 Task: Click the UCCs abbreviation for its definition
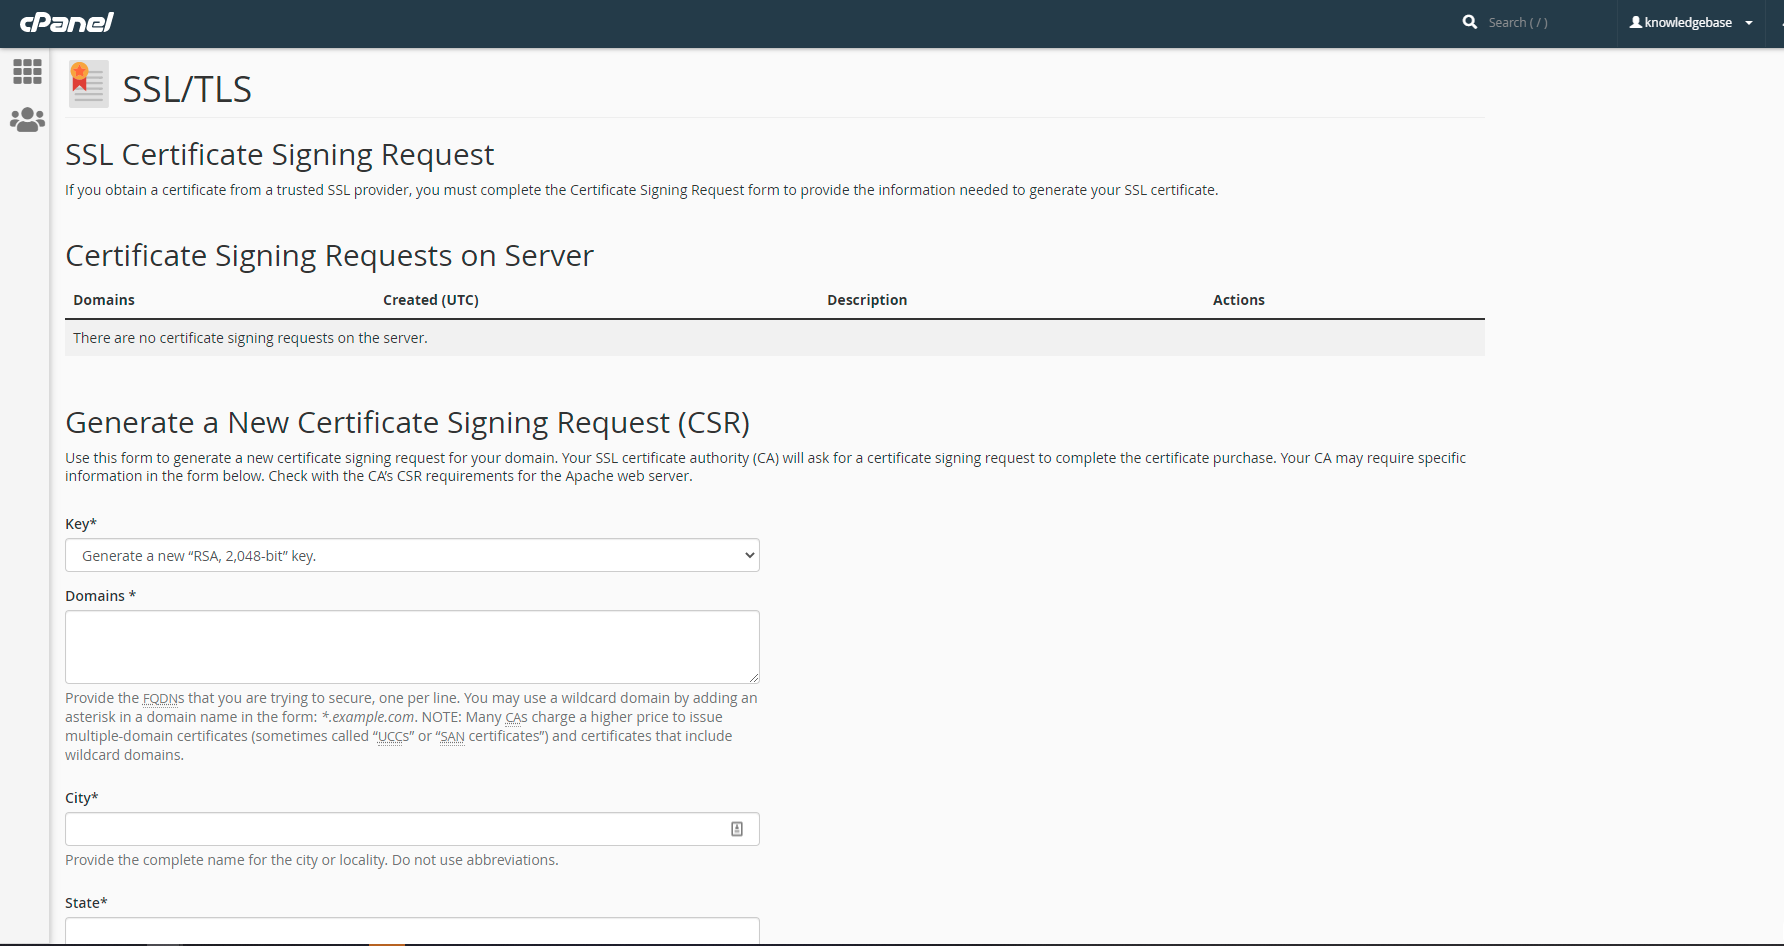(392, 736)
